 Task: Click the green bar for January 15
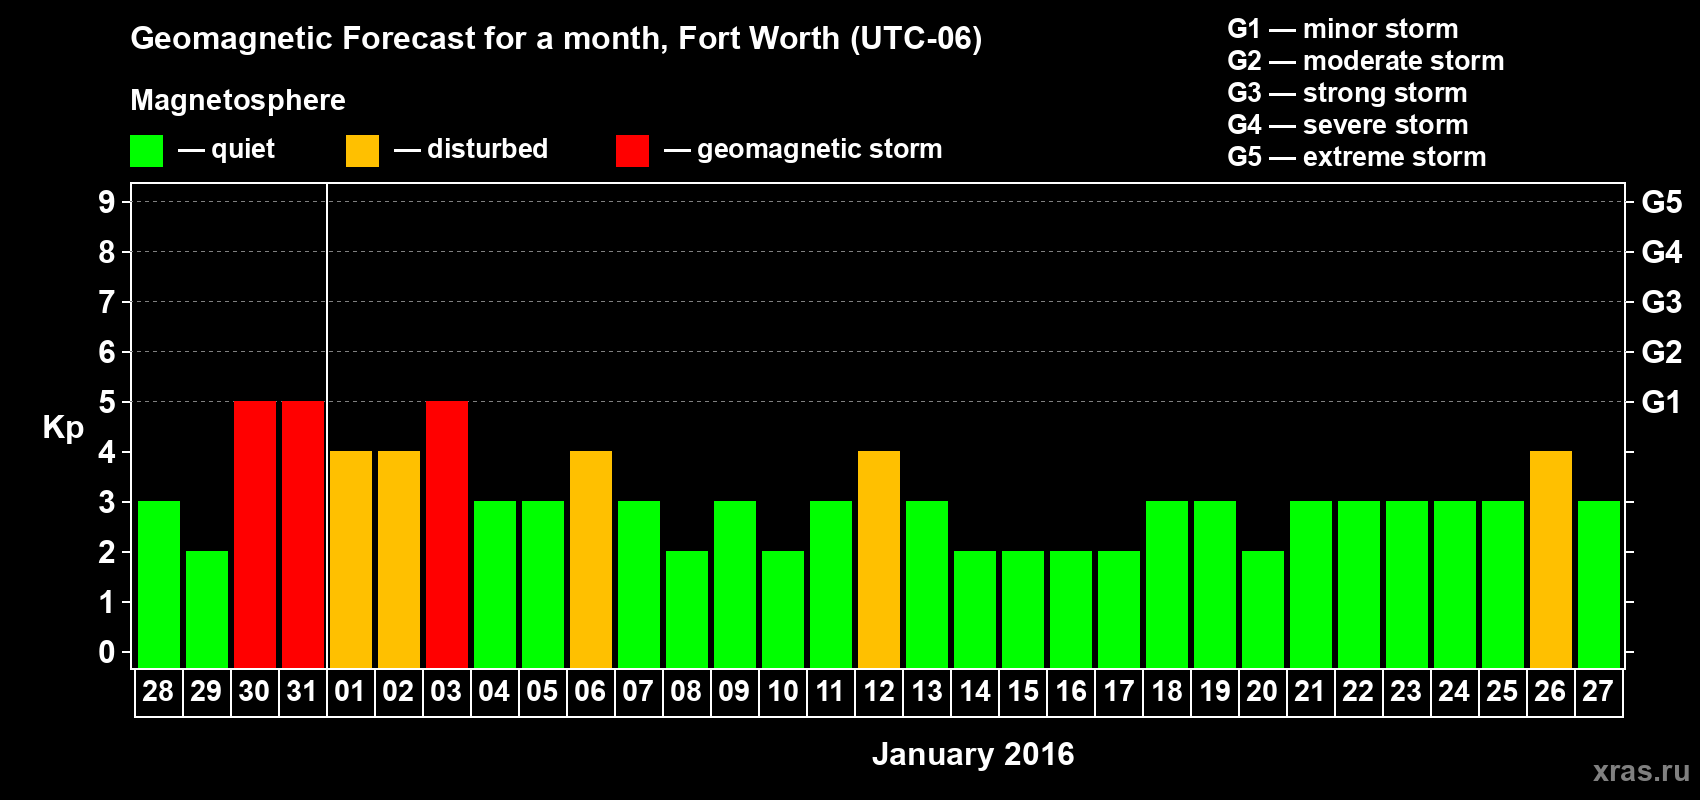click(x=1023, y=610)
